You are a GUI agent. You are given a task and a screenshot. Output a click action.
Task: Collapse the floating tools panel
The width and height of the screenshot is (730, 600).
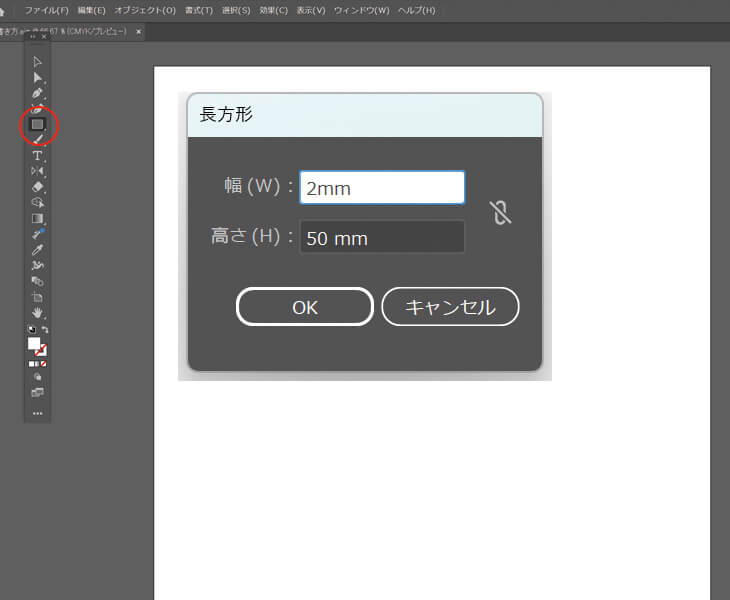pyautogui.click(x=33, y=37)
